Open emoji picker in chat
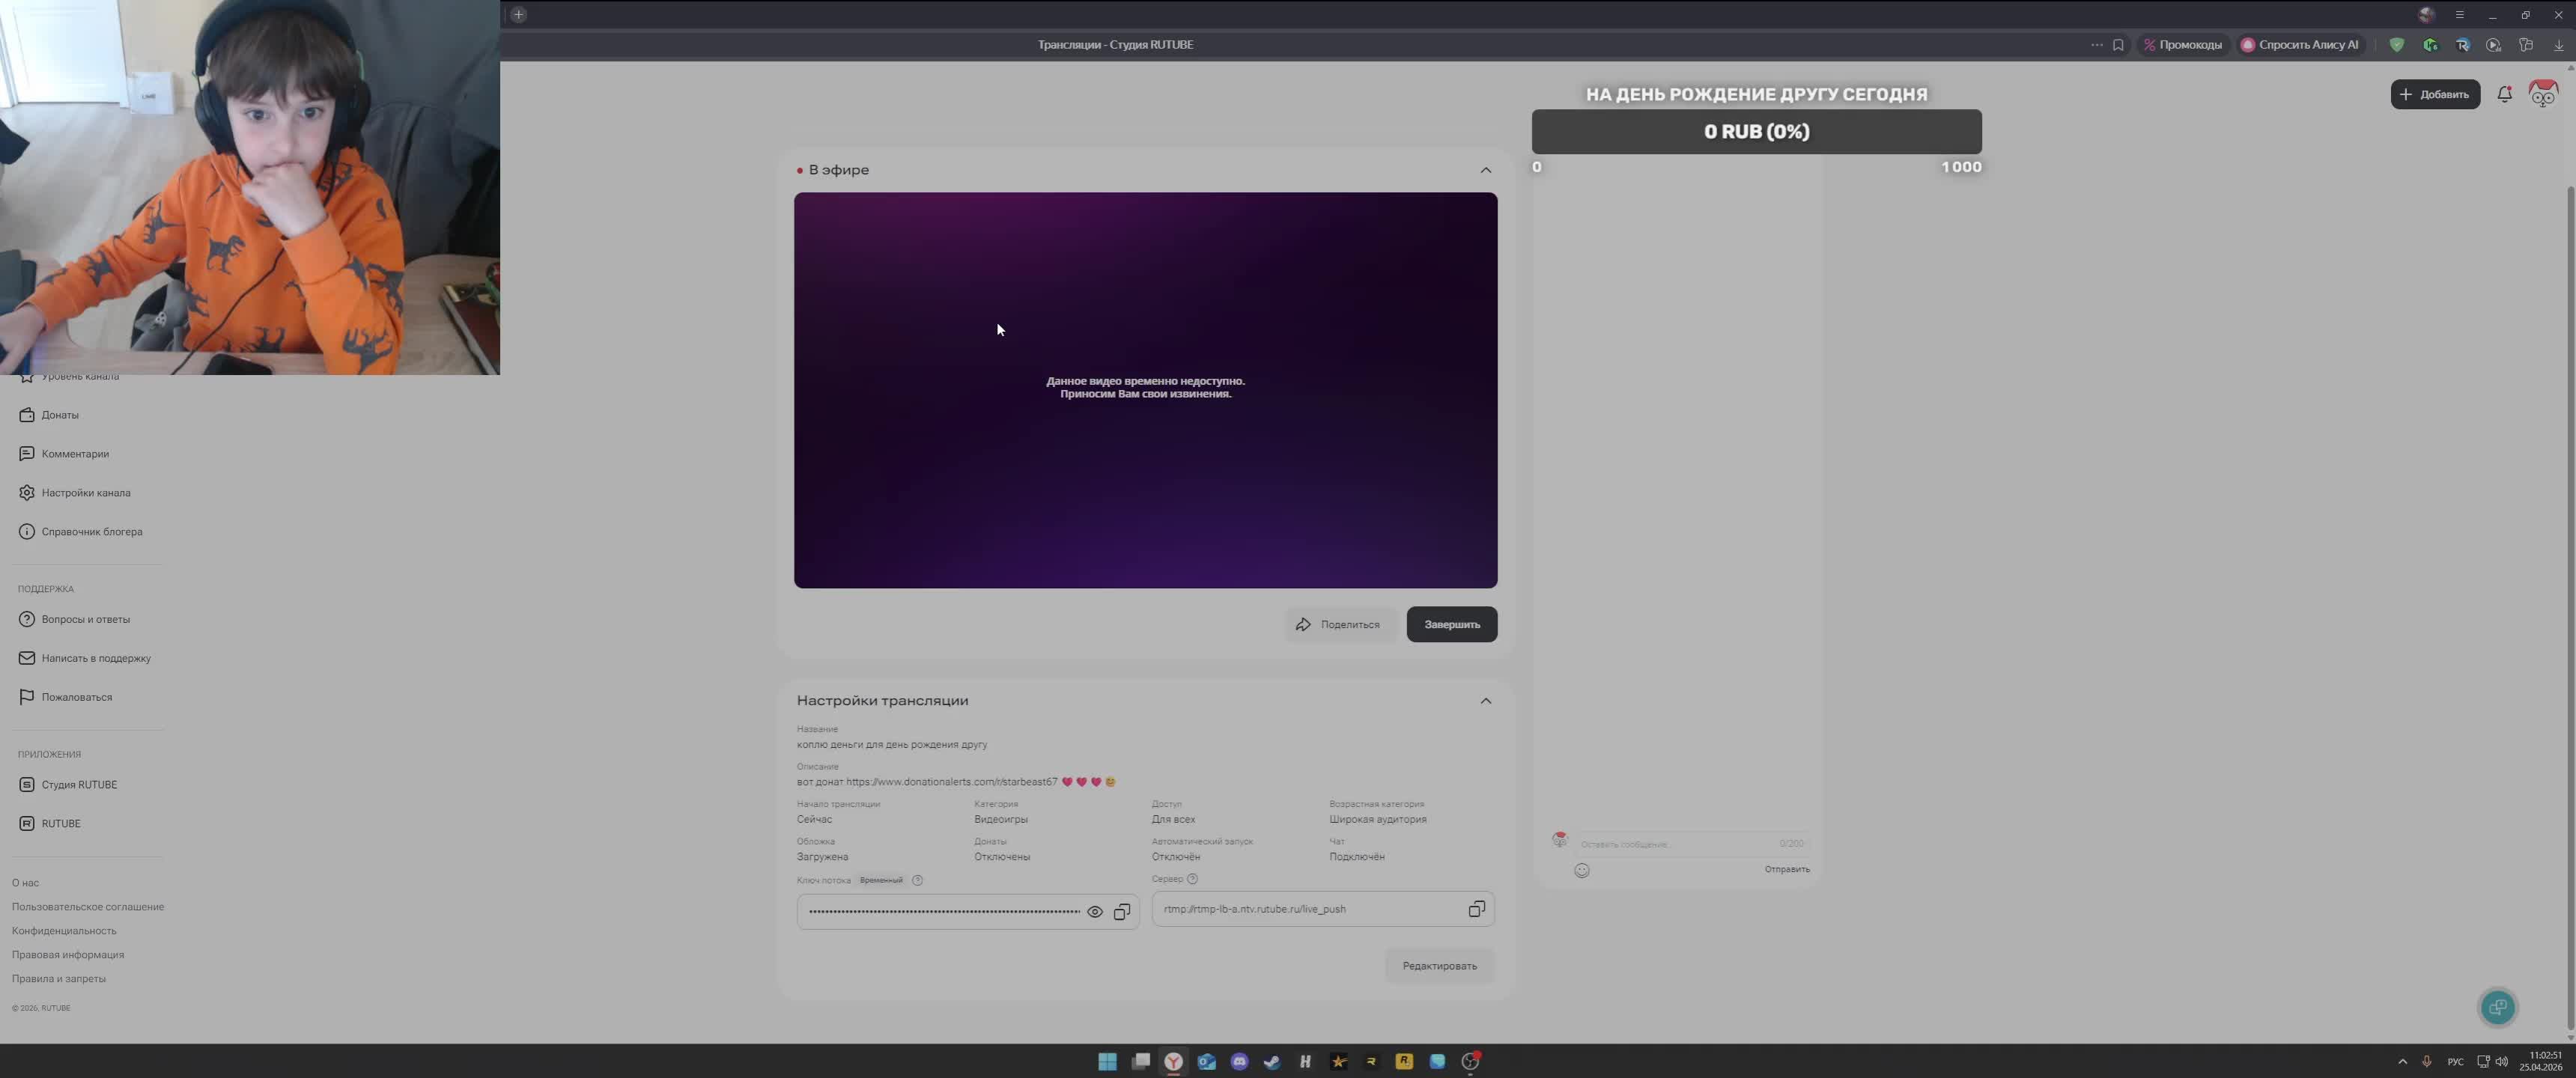 pyautogui.click(x=1581, y=870)
